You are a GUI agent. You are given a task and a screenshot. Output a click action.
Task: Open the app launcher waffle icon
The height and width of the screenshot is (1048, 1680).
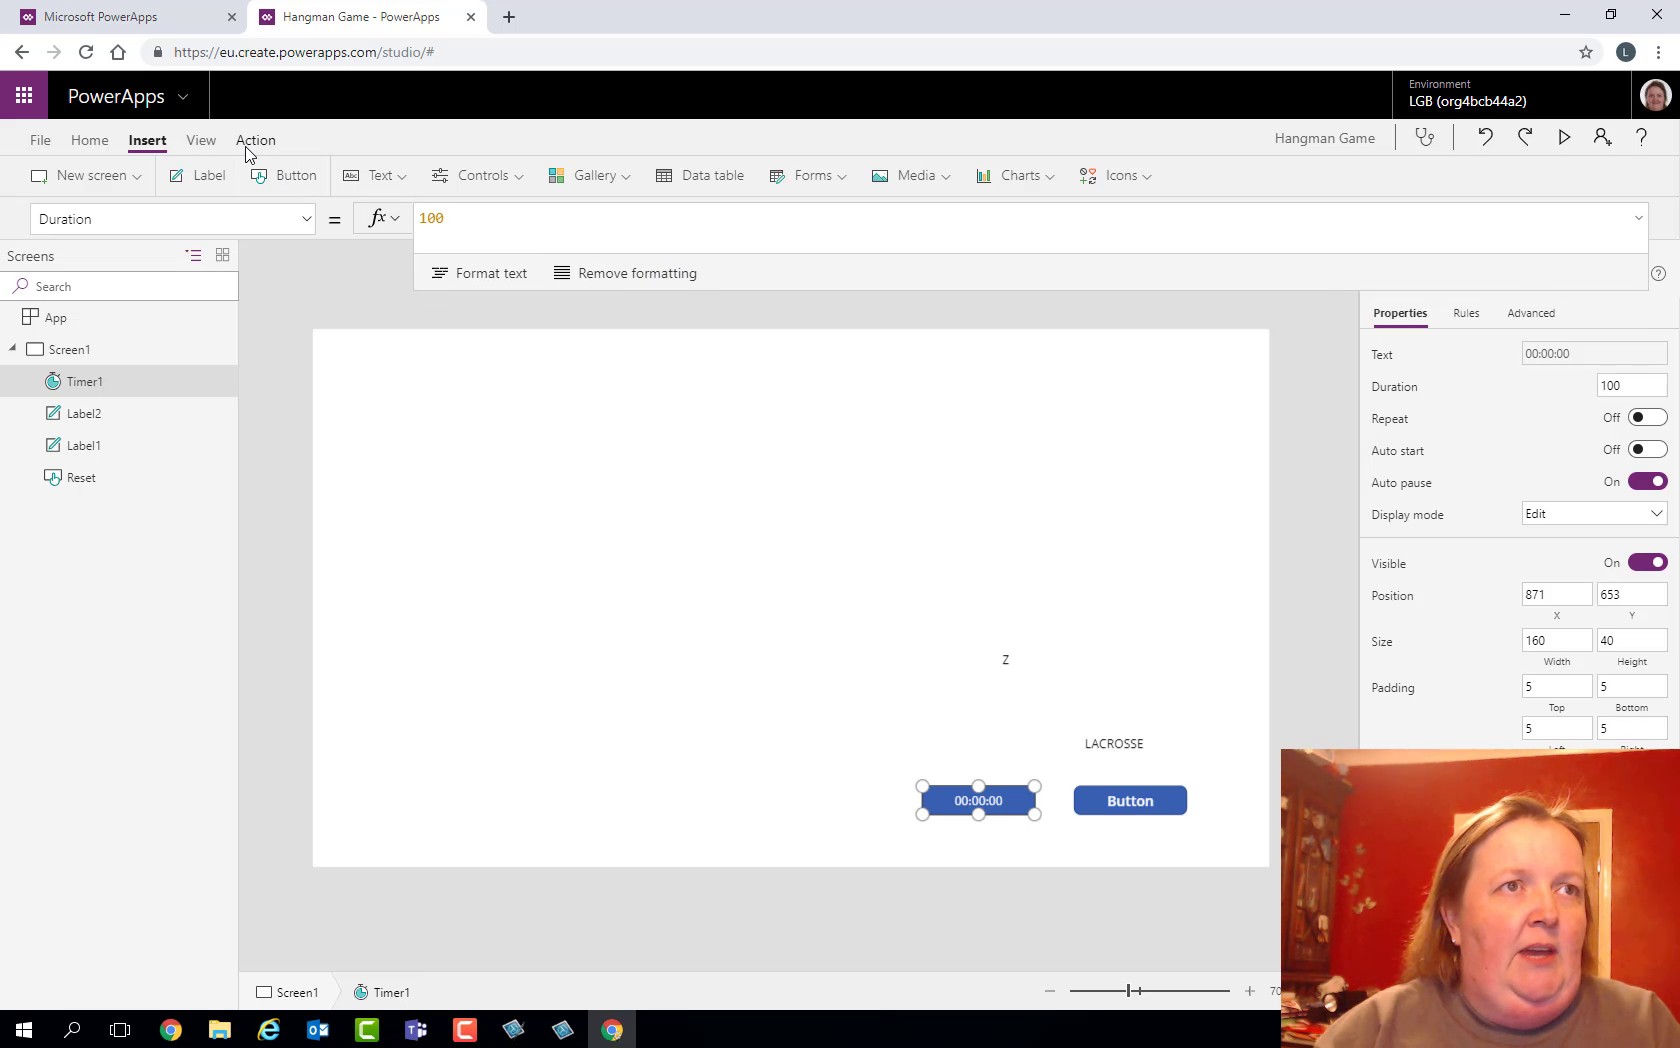24,96
